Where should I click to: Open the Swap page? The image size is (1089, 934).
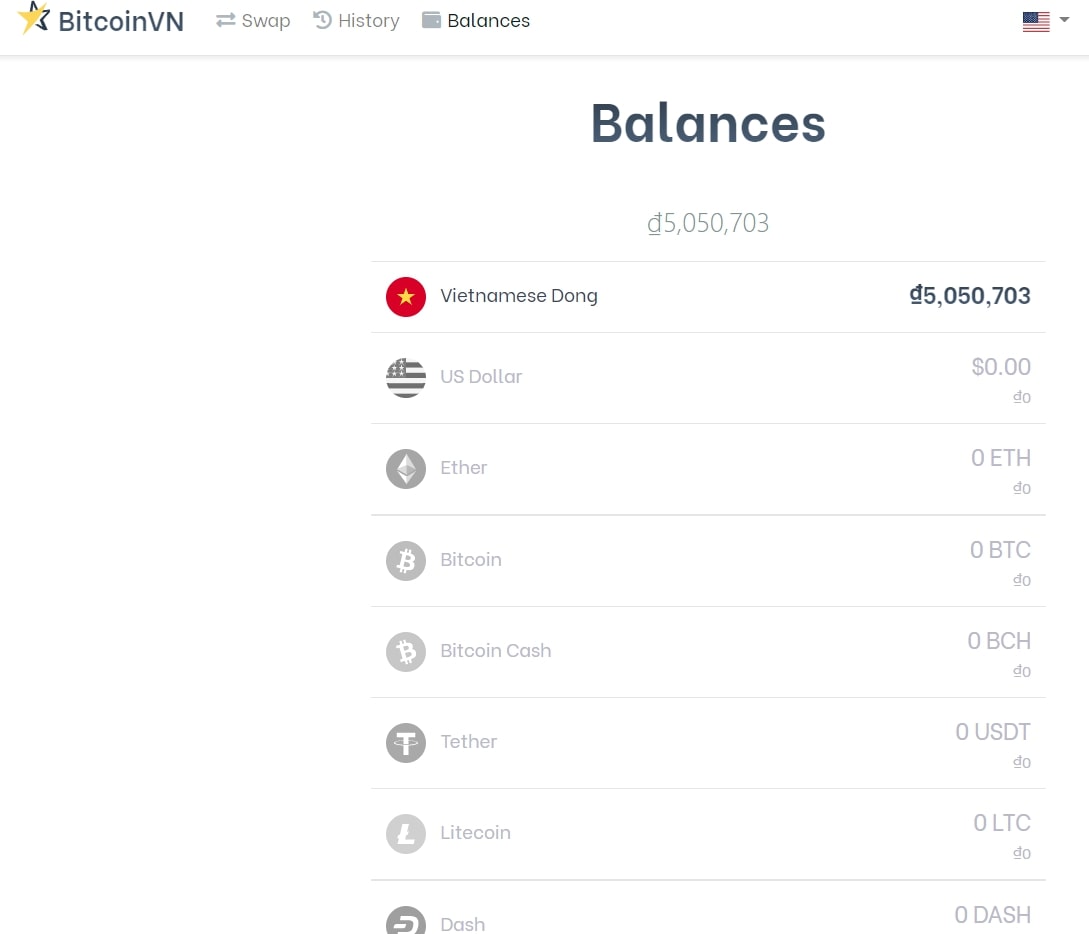pos(253,21)
